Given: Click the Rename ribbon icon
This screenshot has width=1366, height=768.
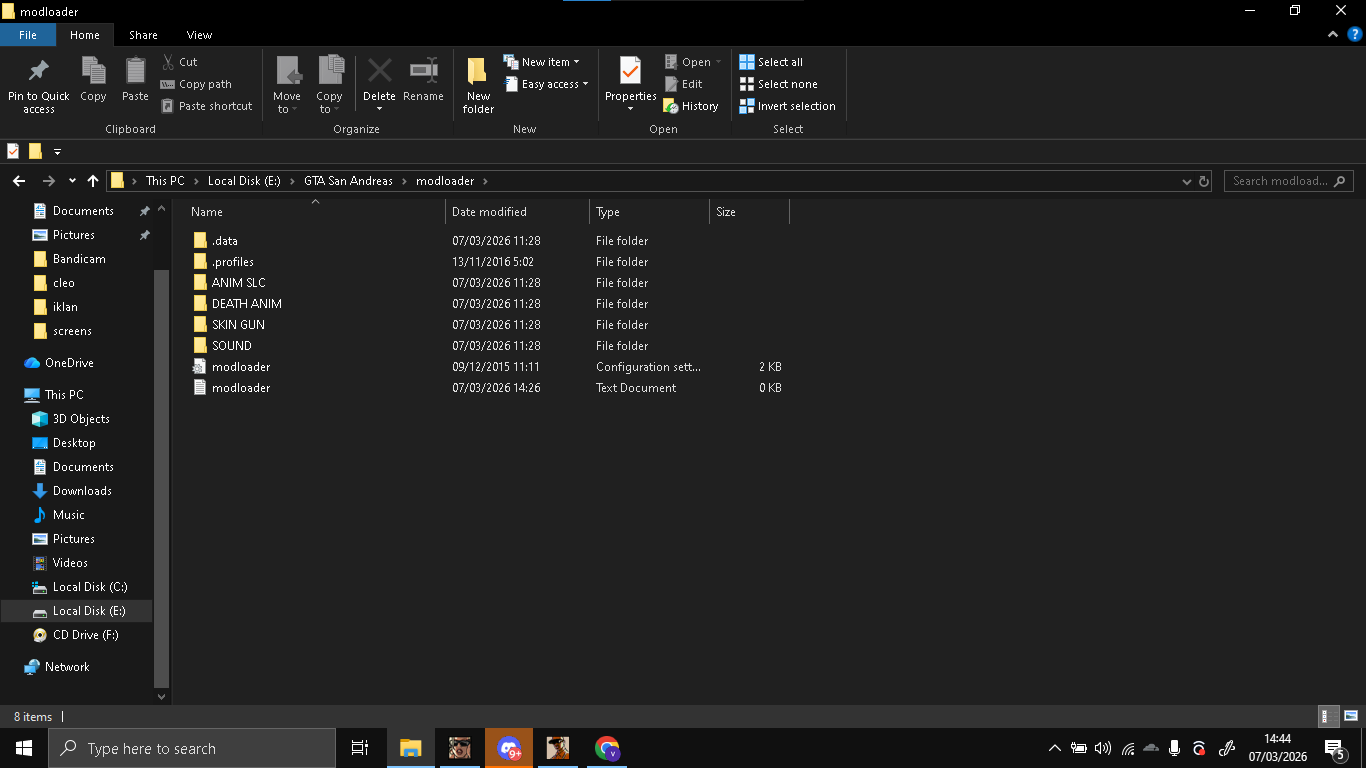Looking at the screenshot, I should 423,70.
